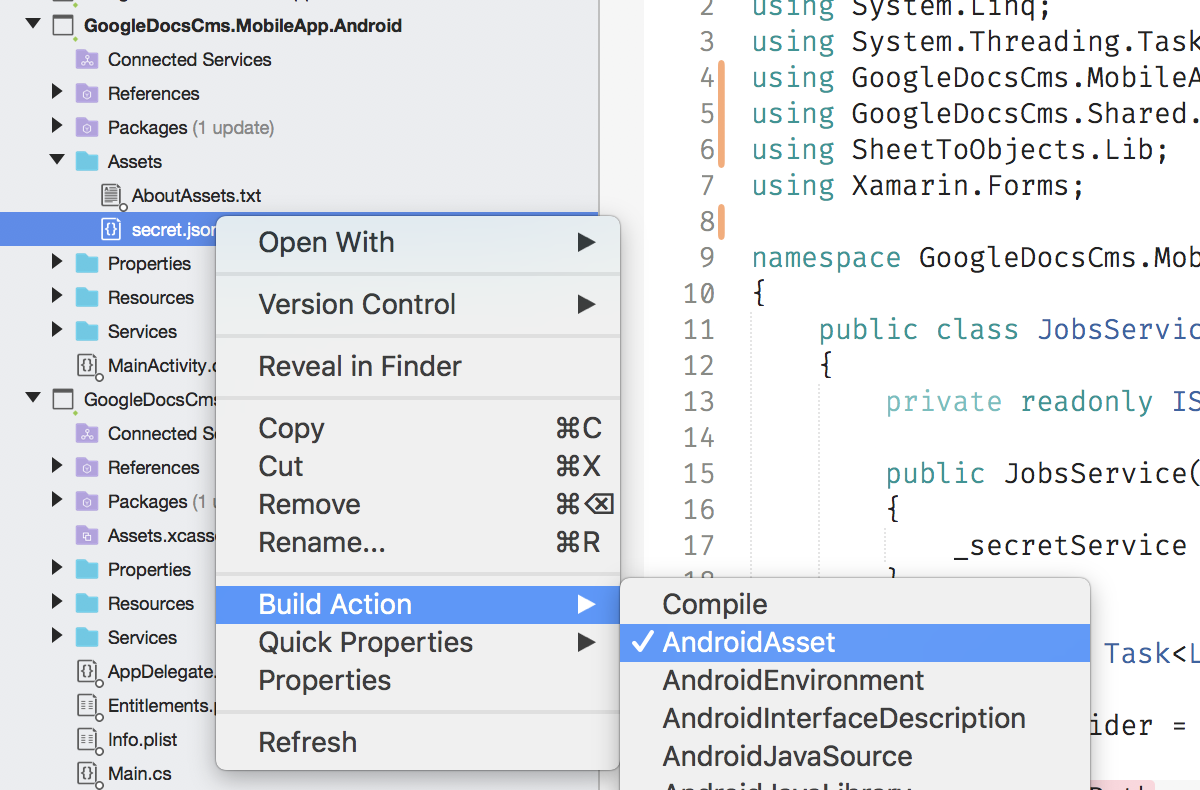The image size is (1200, 790).
Task: Click the Entitlements file icon
Action: tap(87, 705)
